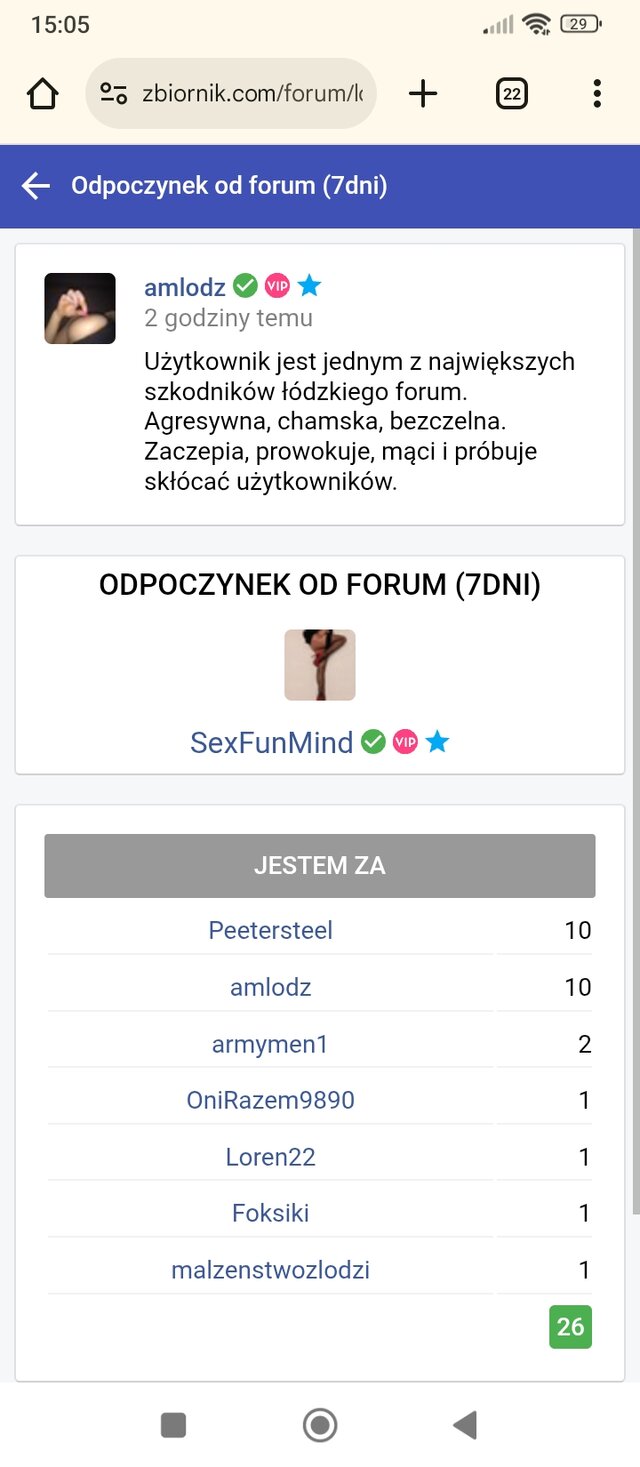Viewport: 640px width, 1467px height.
Task: Open a new tab with plus icon
Action: pos(423,94)
